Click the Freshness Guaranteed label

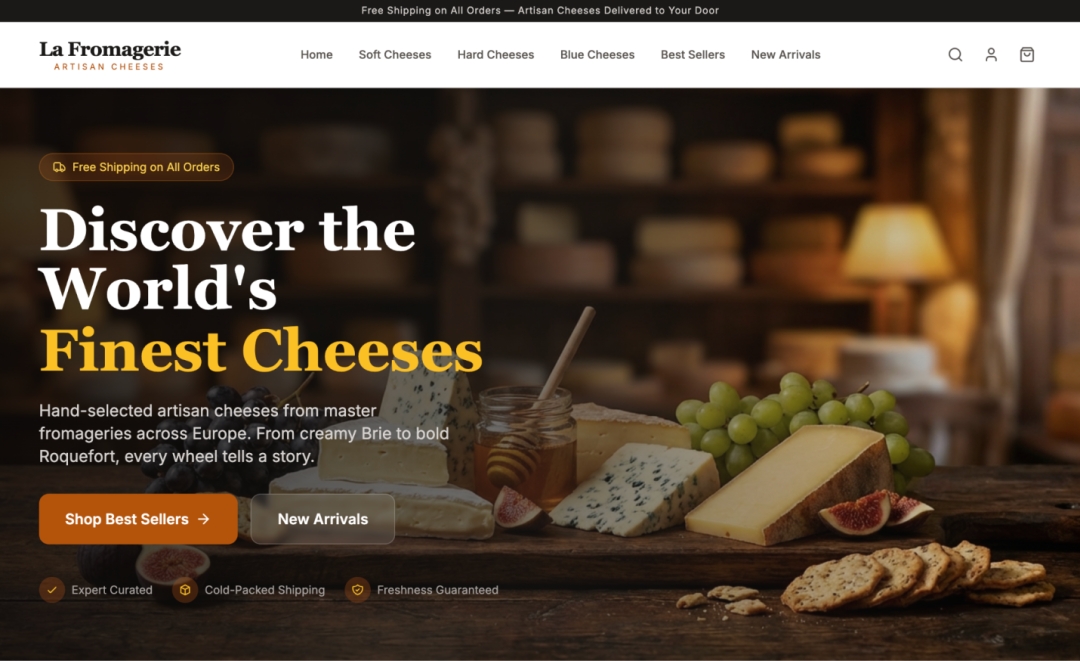437,590
